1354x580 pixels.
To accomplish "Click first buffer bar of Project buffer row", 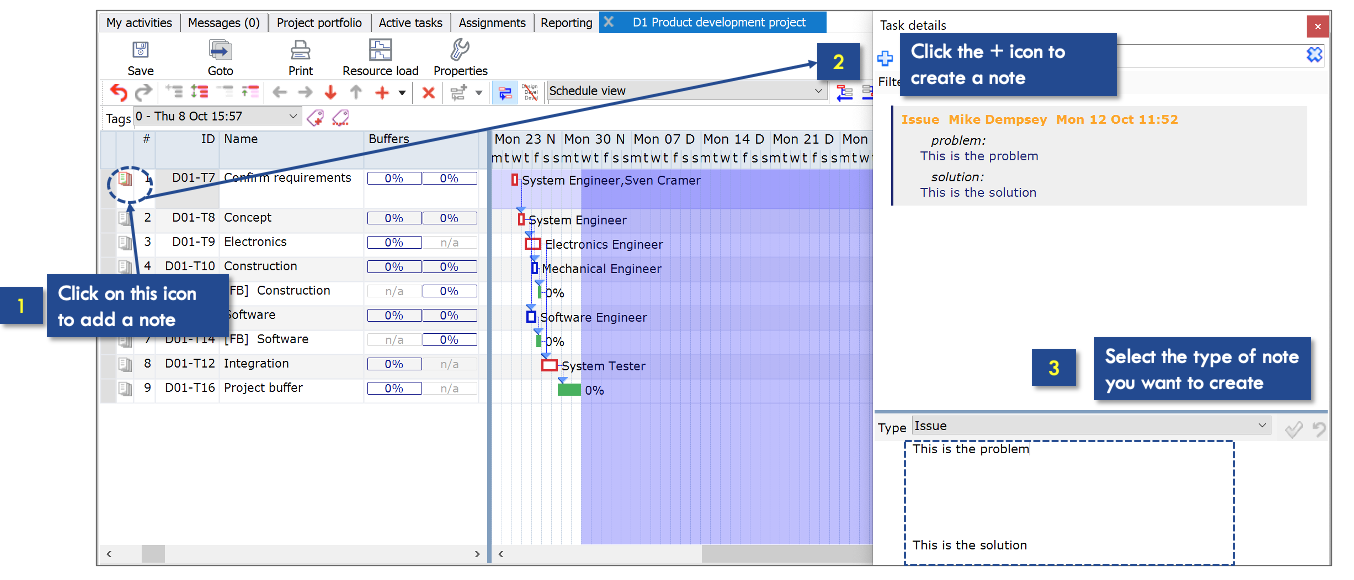I will tap(394, 388).
